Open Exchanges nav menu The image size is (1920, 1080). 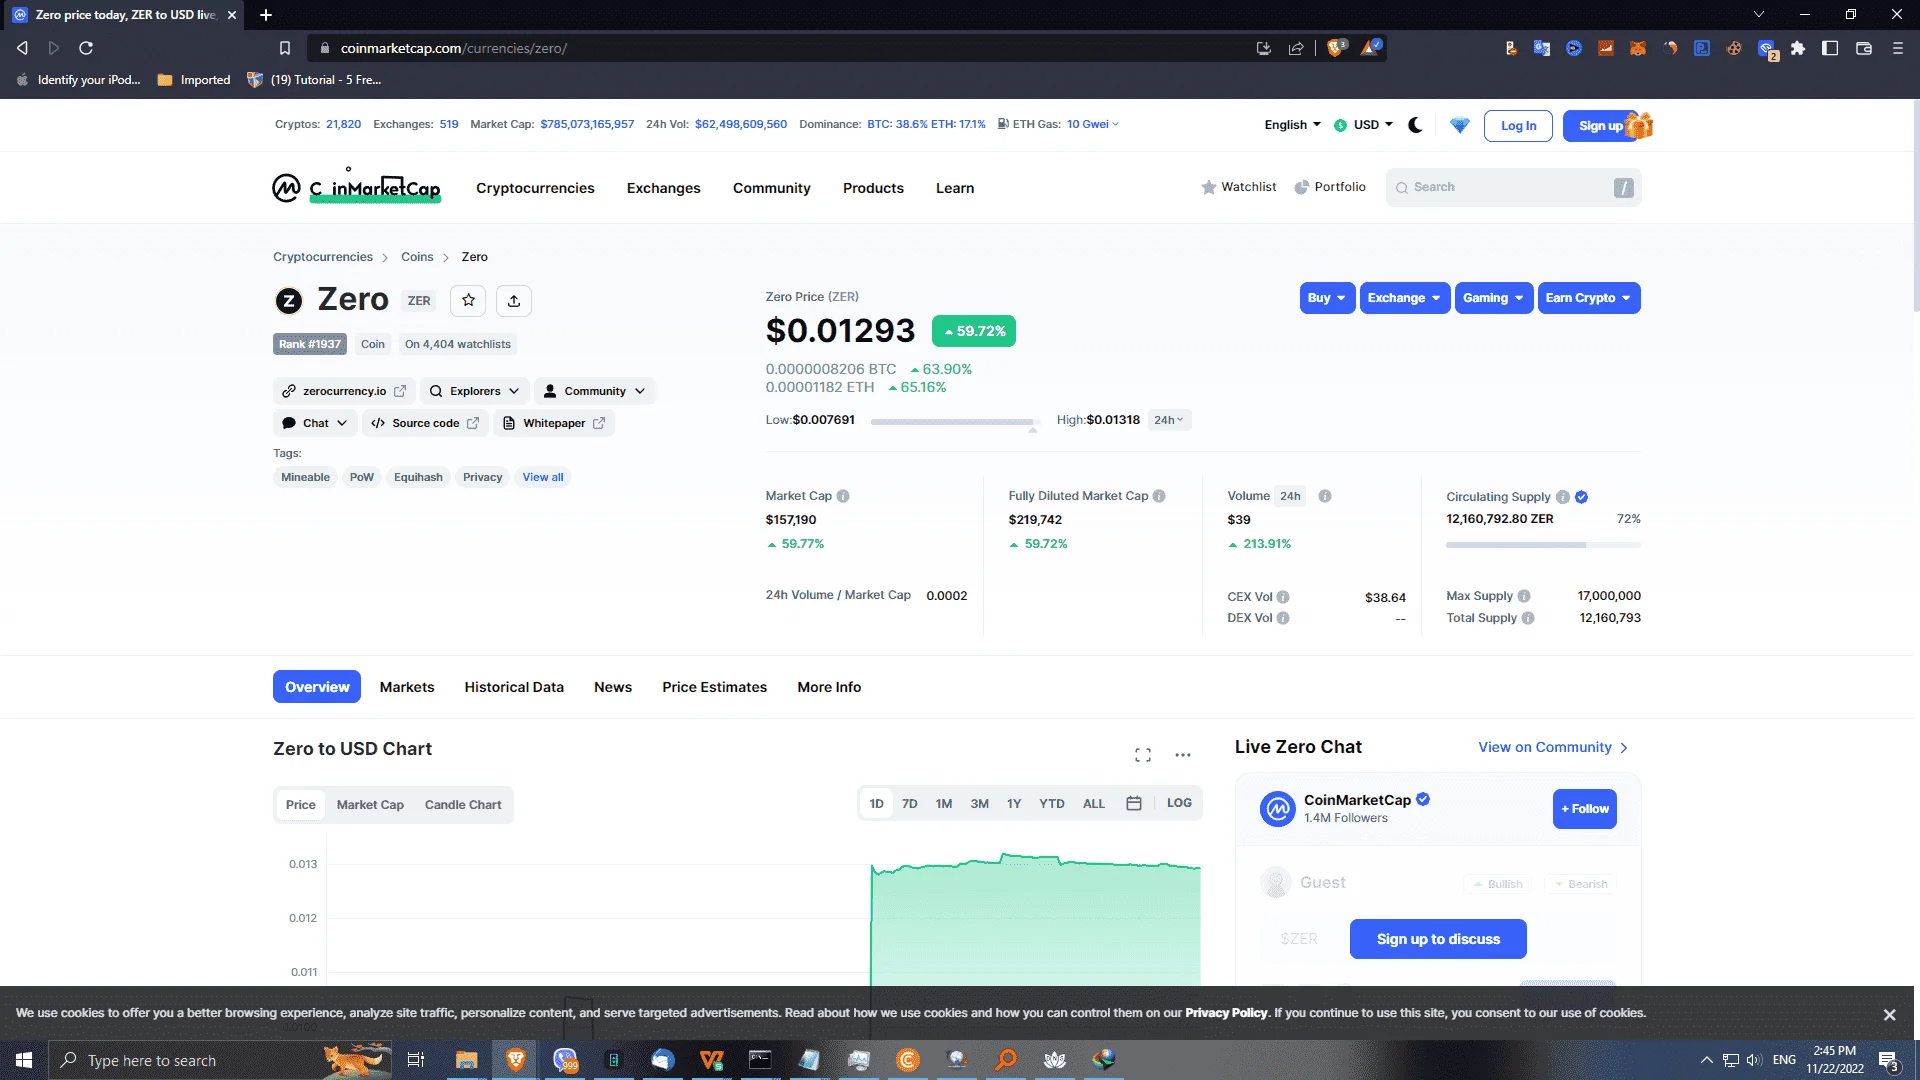pyautogui.click(x=664, y=188)
